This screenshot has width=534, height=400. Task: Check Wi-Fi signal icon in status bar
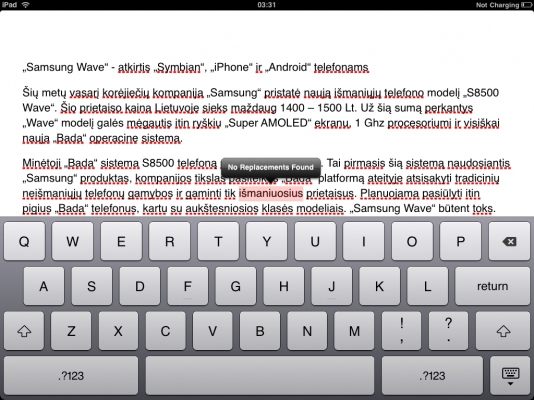26,5
